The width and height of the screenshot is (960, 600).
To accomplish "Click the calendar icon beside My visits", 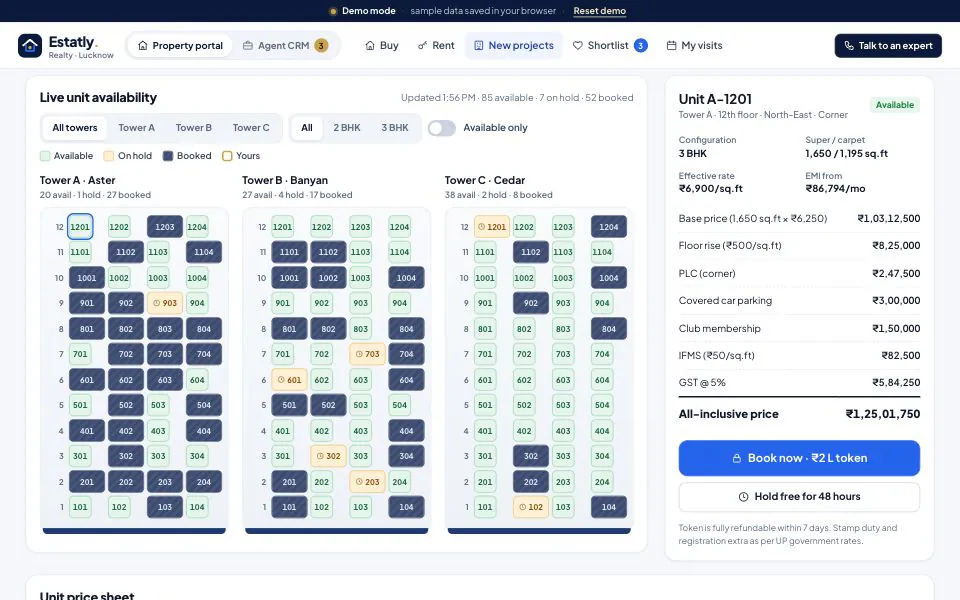I will click(x=672, y=45).
